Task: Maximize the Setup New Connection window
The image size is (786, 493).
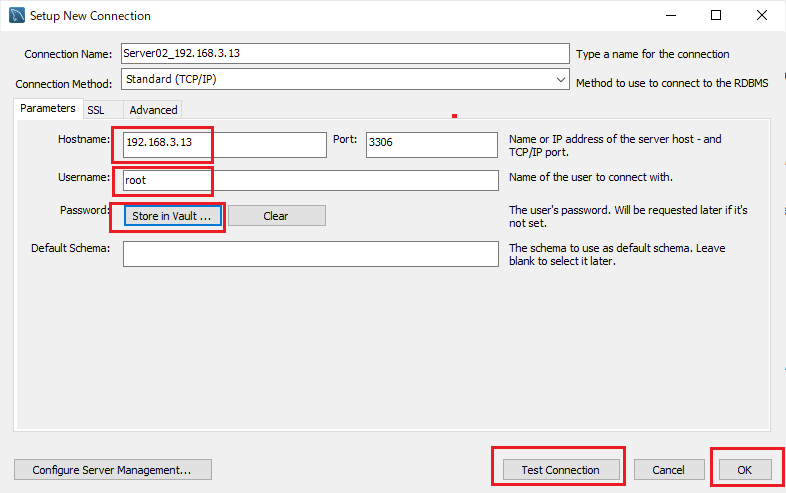Action: [716, 15]
